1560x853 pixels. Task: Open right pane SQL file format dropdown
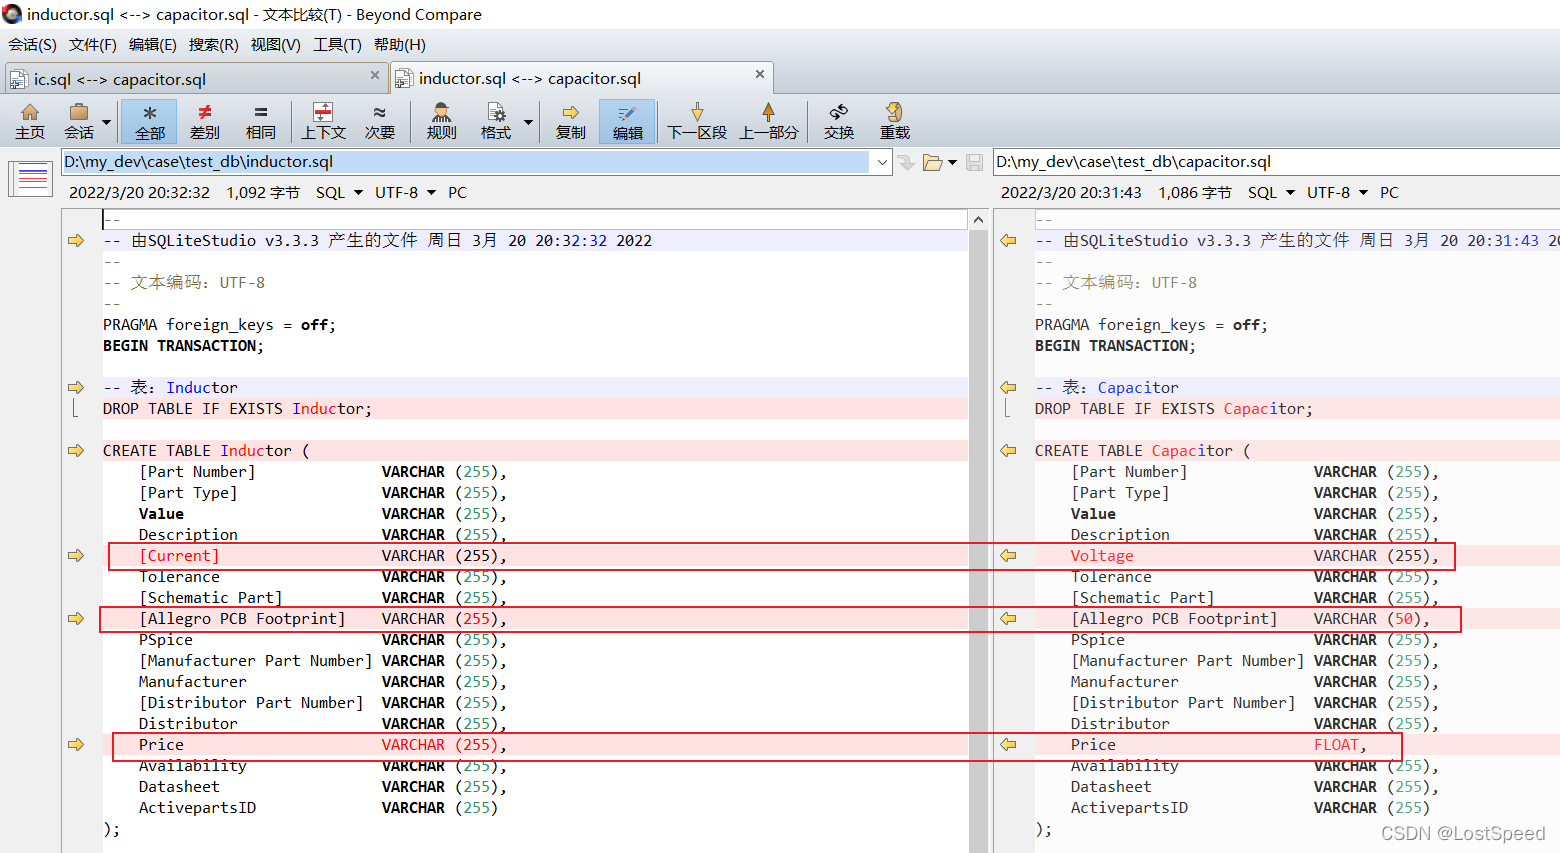click(1271, 192)
